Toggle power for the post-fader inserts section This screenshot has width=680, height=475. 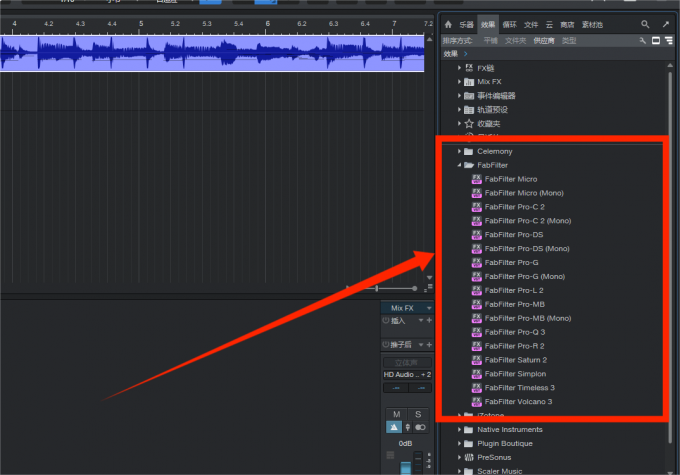click(386, 344)
